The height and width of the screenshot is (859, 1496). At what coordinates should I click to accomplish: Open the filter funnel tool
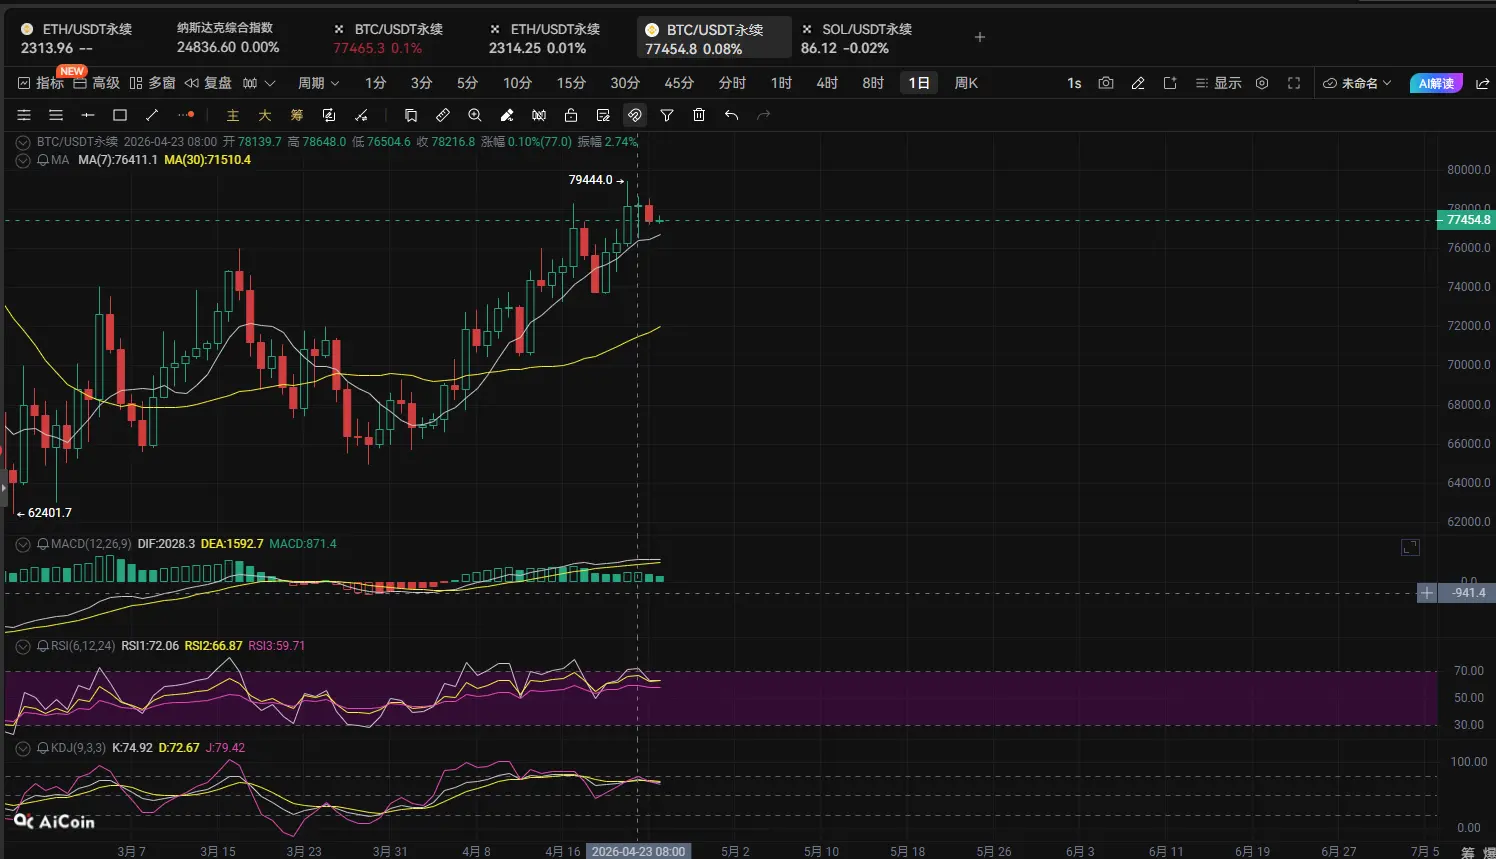667,115
